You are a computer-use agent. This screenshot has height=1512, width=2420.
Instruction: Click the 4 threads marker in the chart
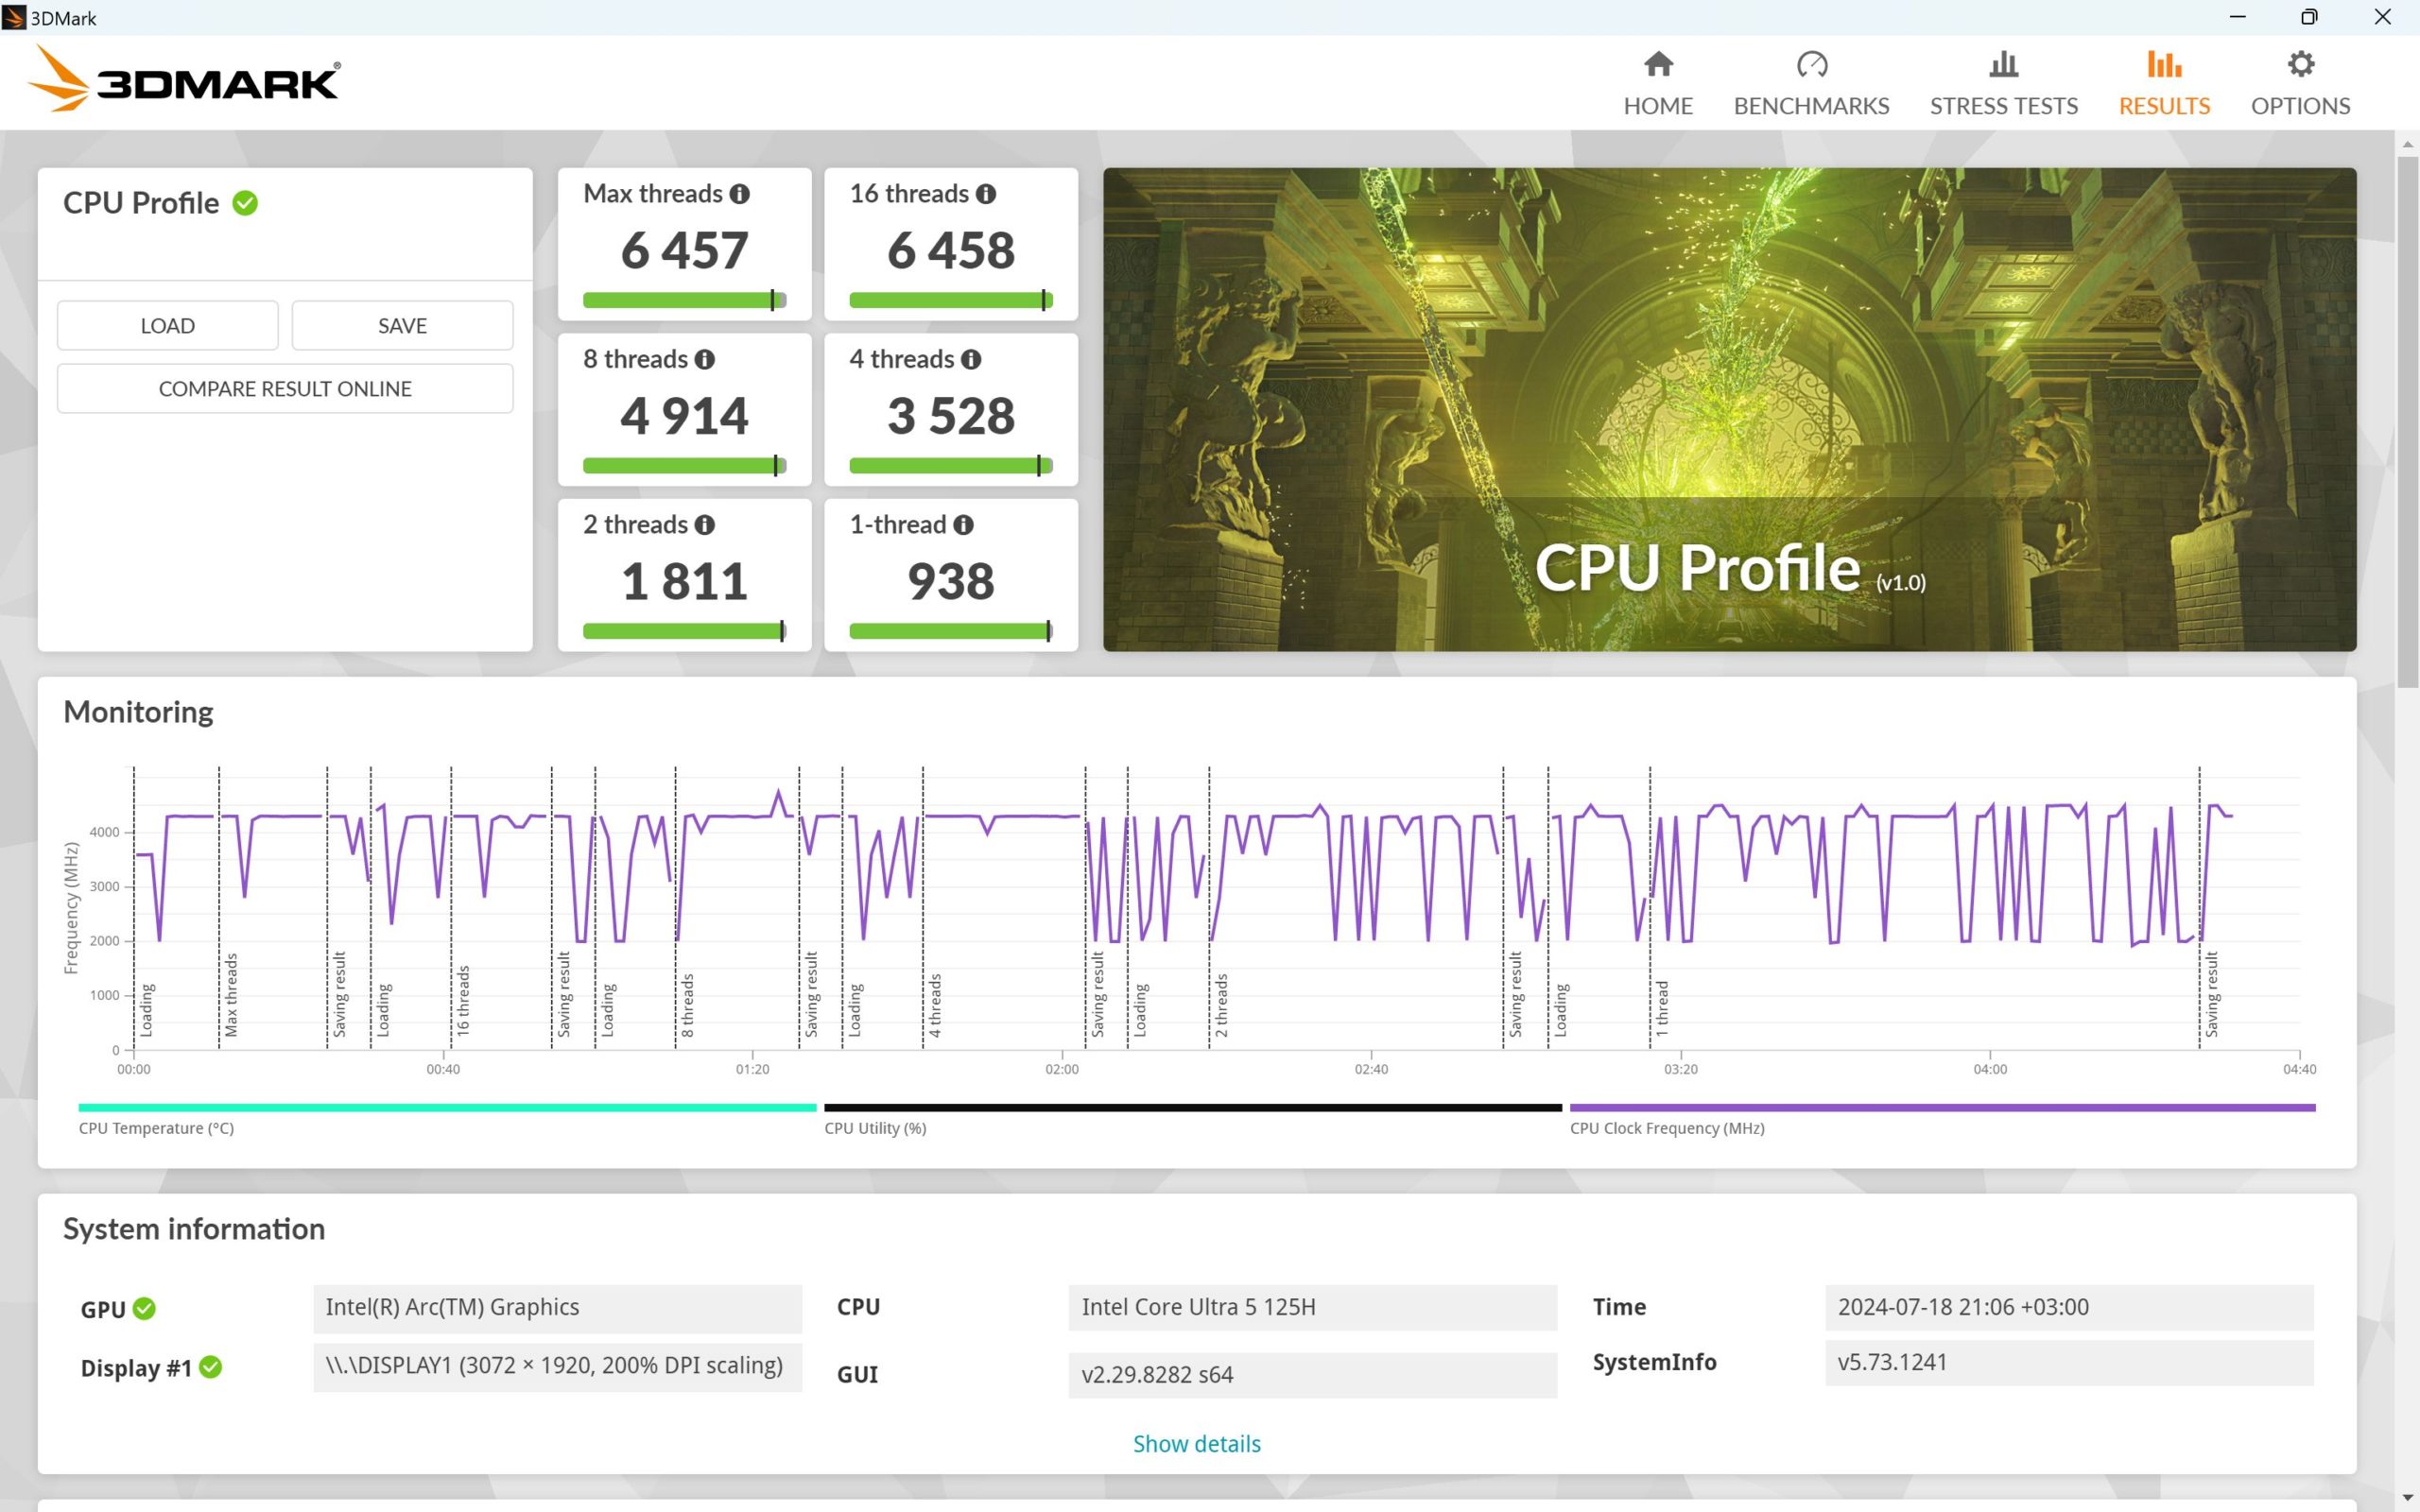(935, 1006)
